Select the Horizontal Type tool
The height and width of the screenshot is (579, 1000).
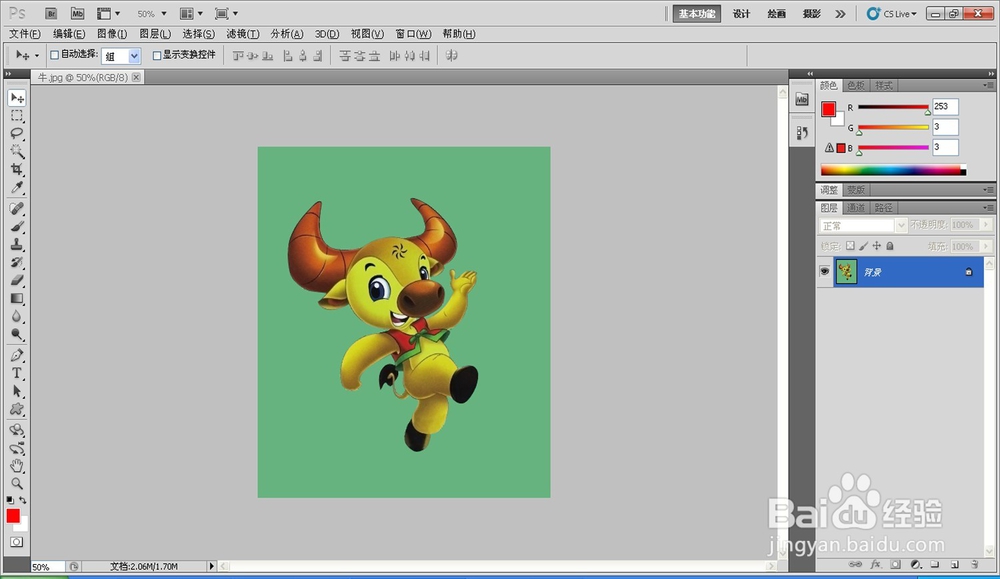coord(17,373)
